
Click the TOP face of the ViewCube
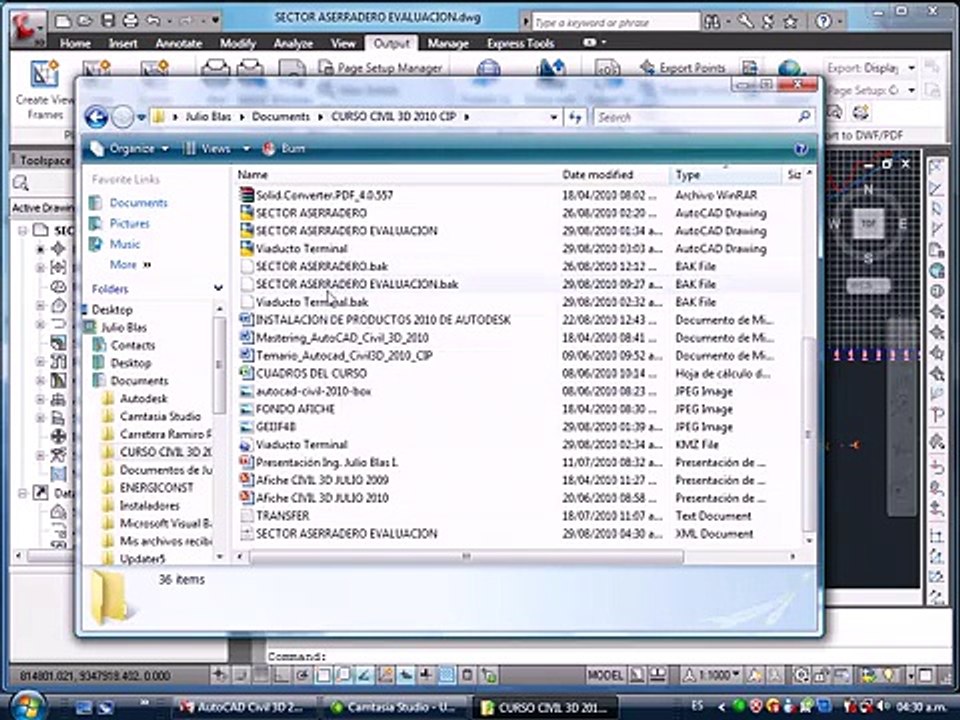click(868, 224)
